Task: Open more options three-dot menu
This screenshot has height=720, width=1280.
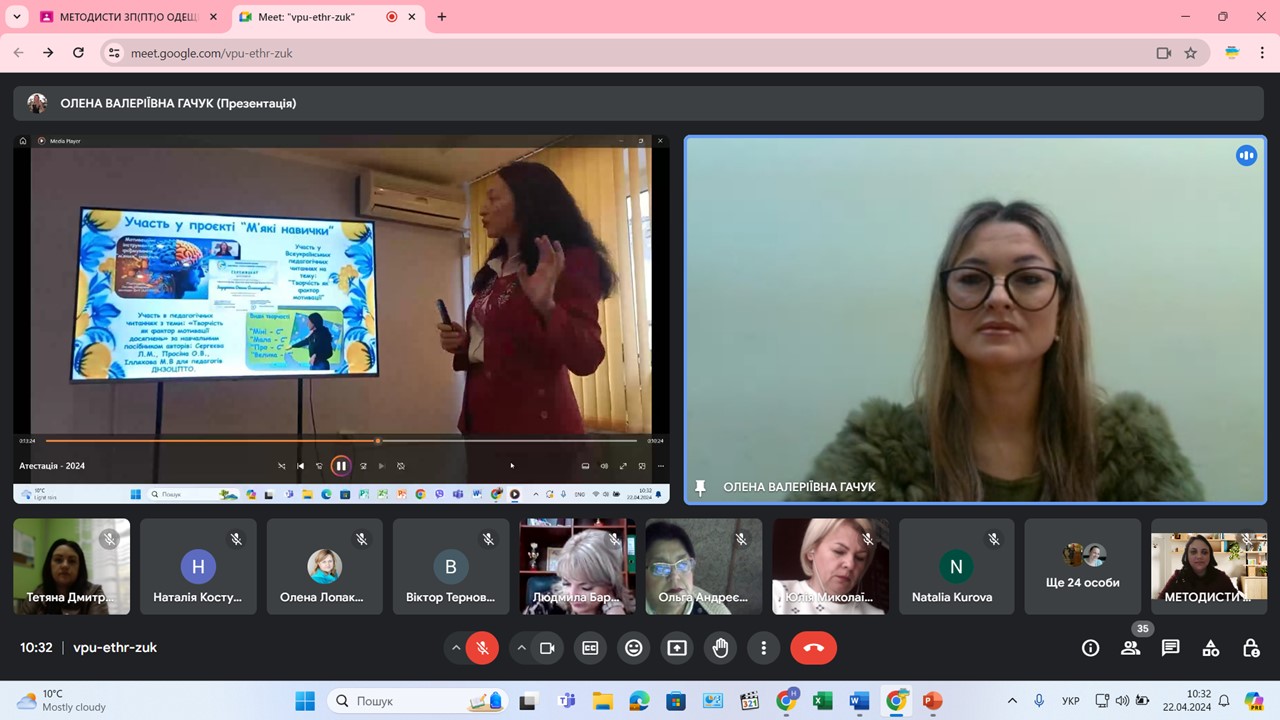Action: click(x=763, y=648)
